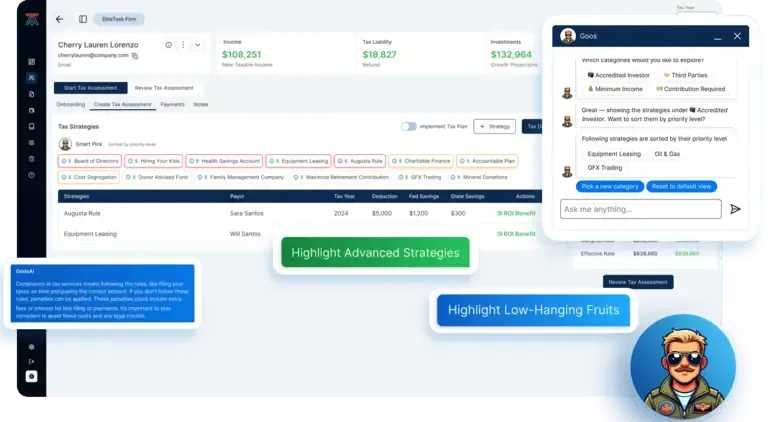Select the Cost Segregation strategy chip
Viewport: 768px width, 422px height.
(89, 177)
